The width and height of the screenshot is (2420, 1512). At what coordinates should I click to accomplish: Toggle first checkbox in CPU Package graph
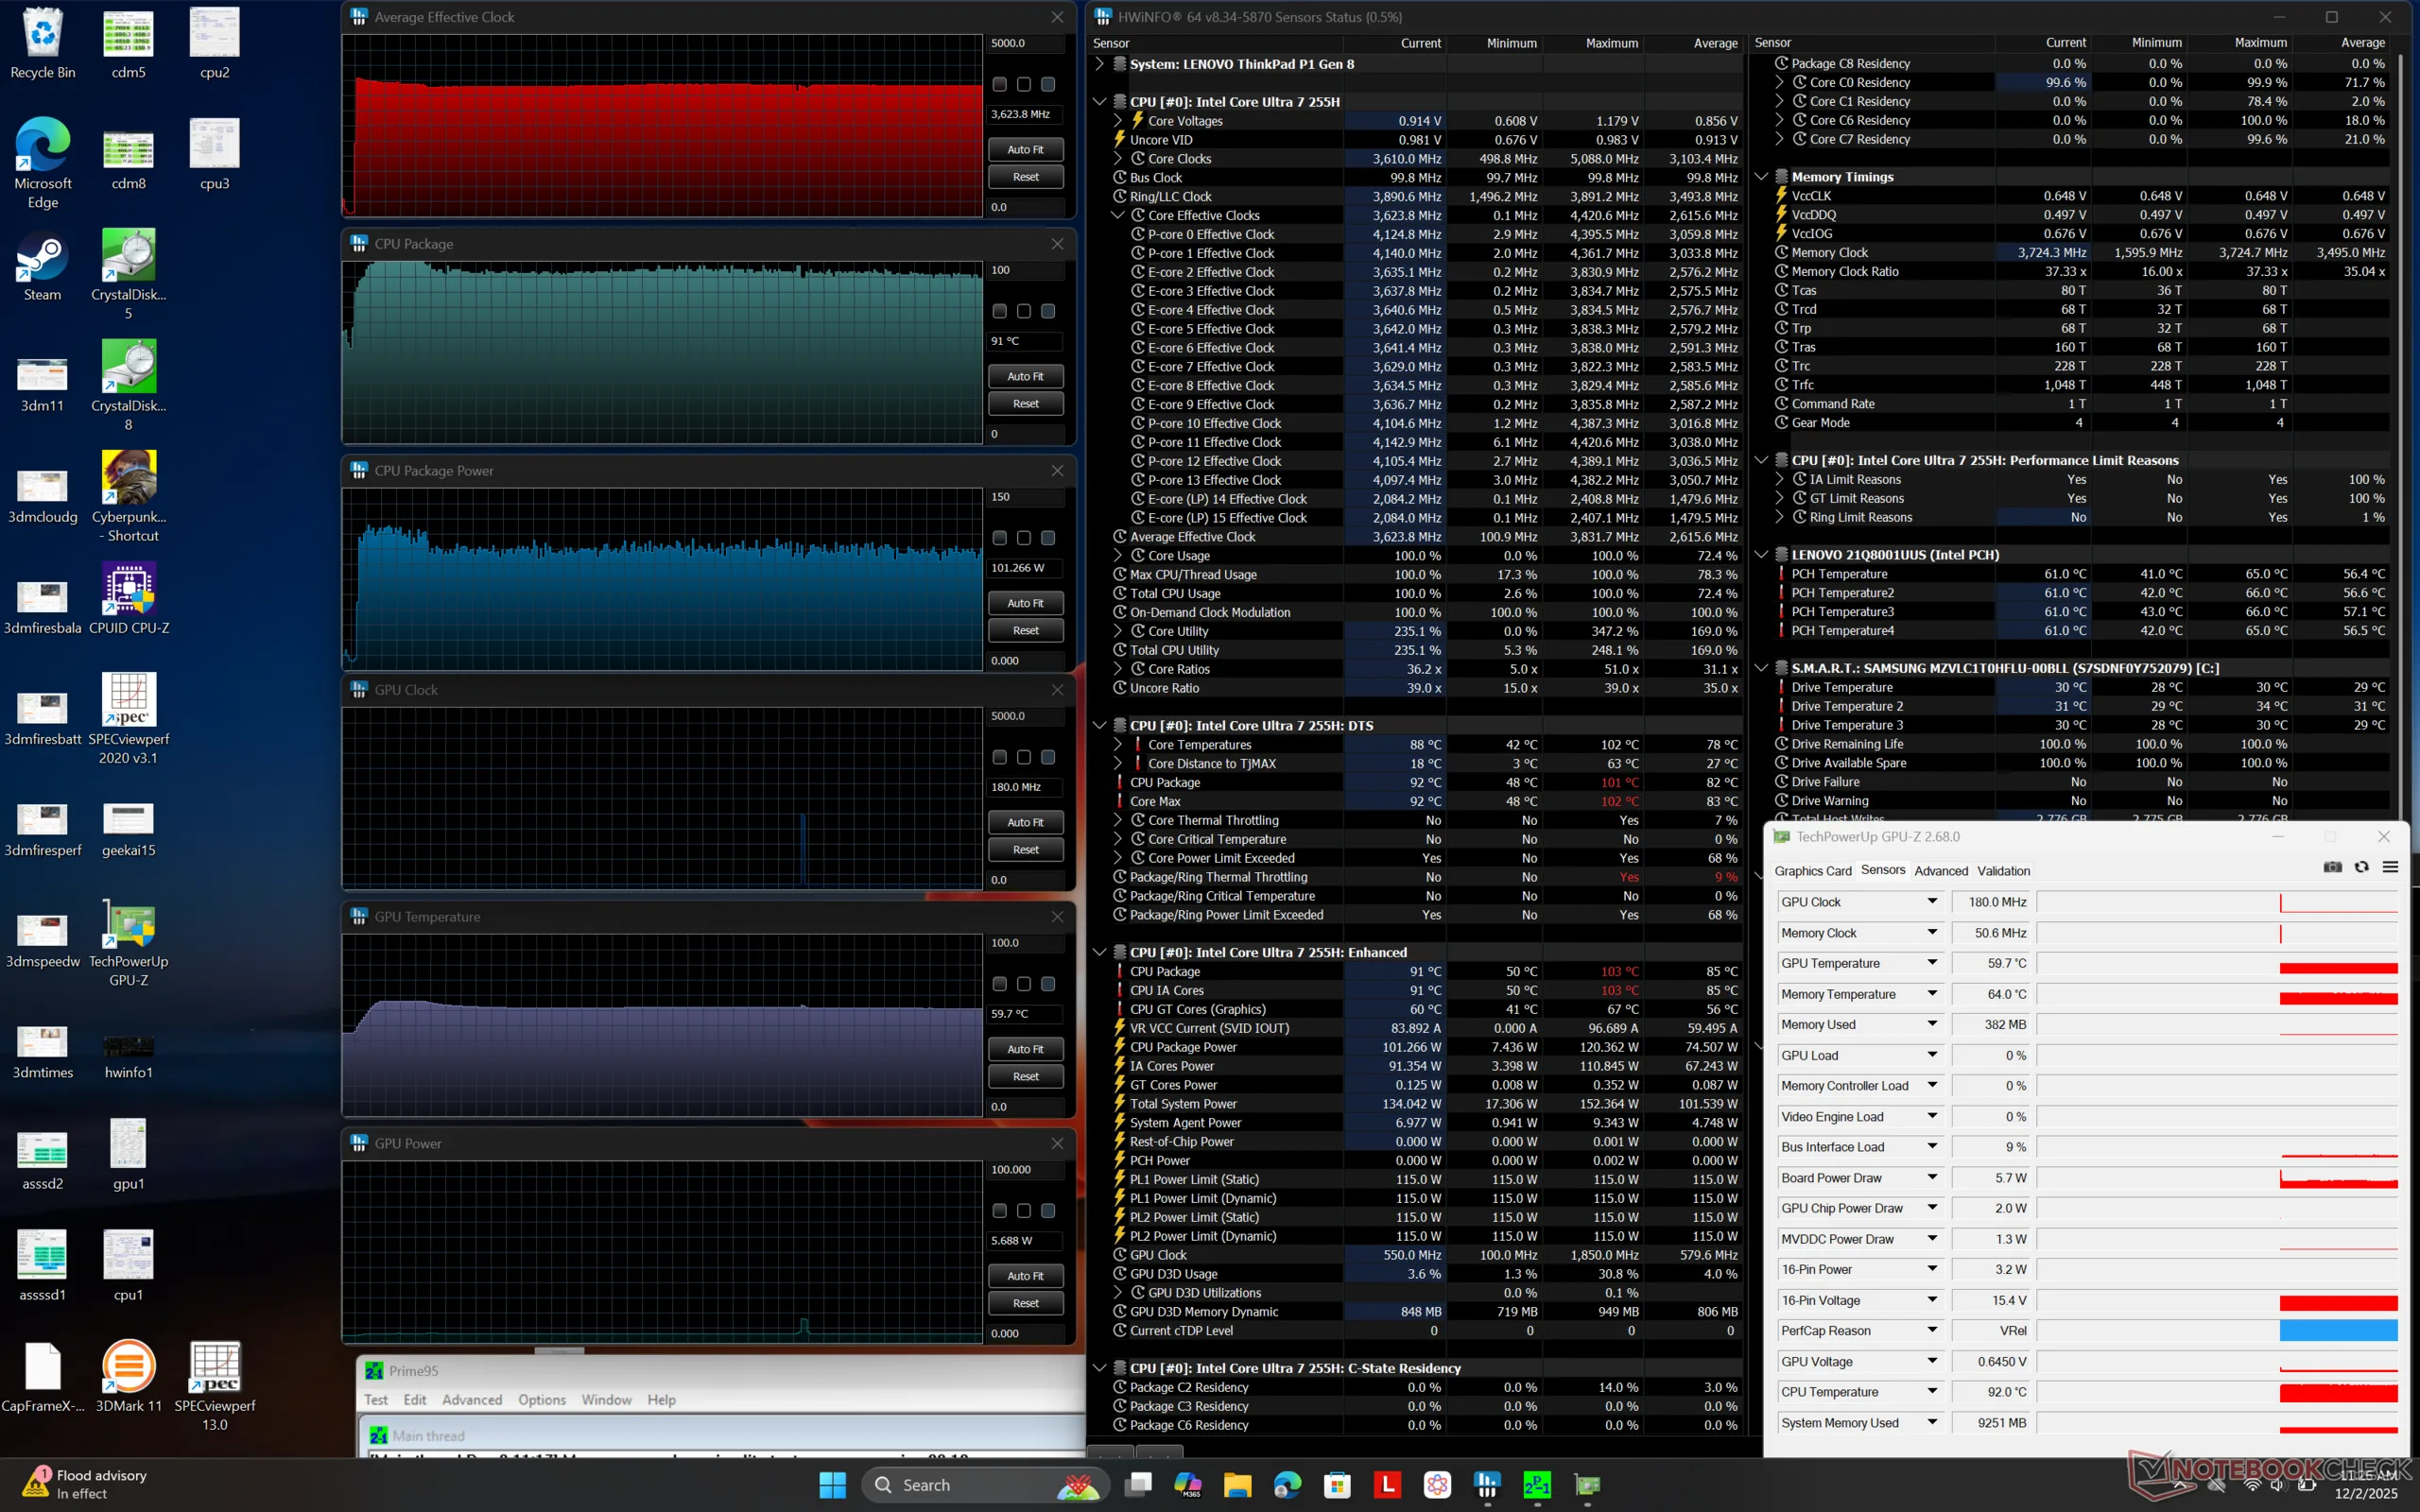(999, 311)
